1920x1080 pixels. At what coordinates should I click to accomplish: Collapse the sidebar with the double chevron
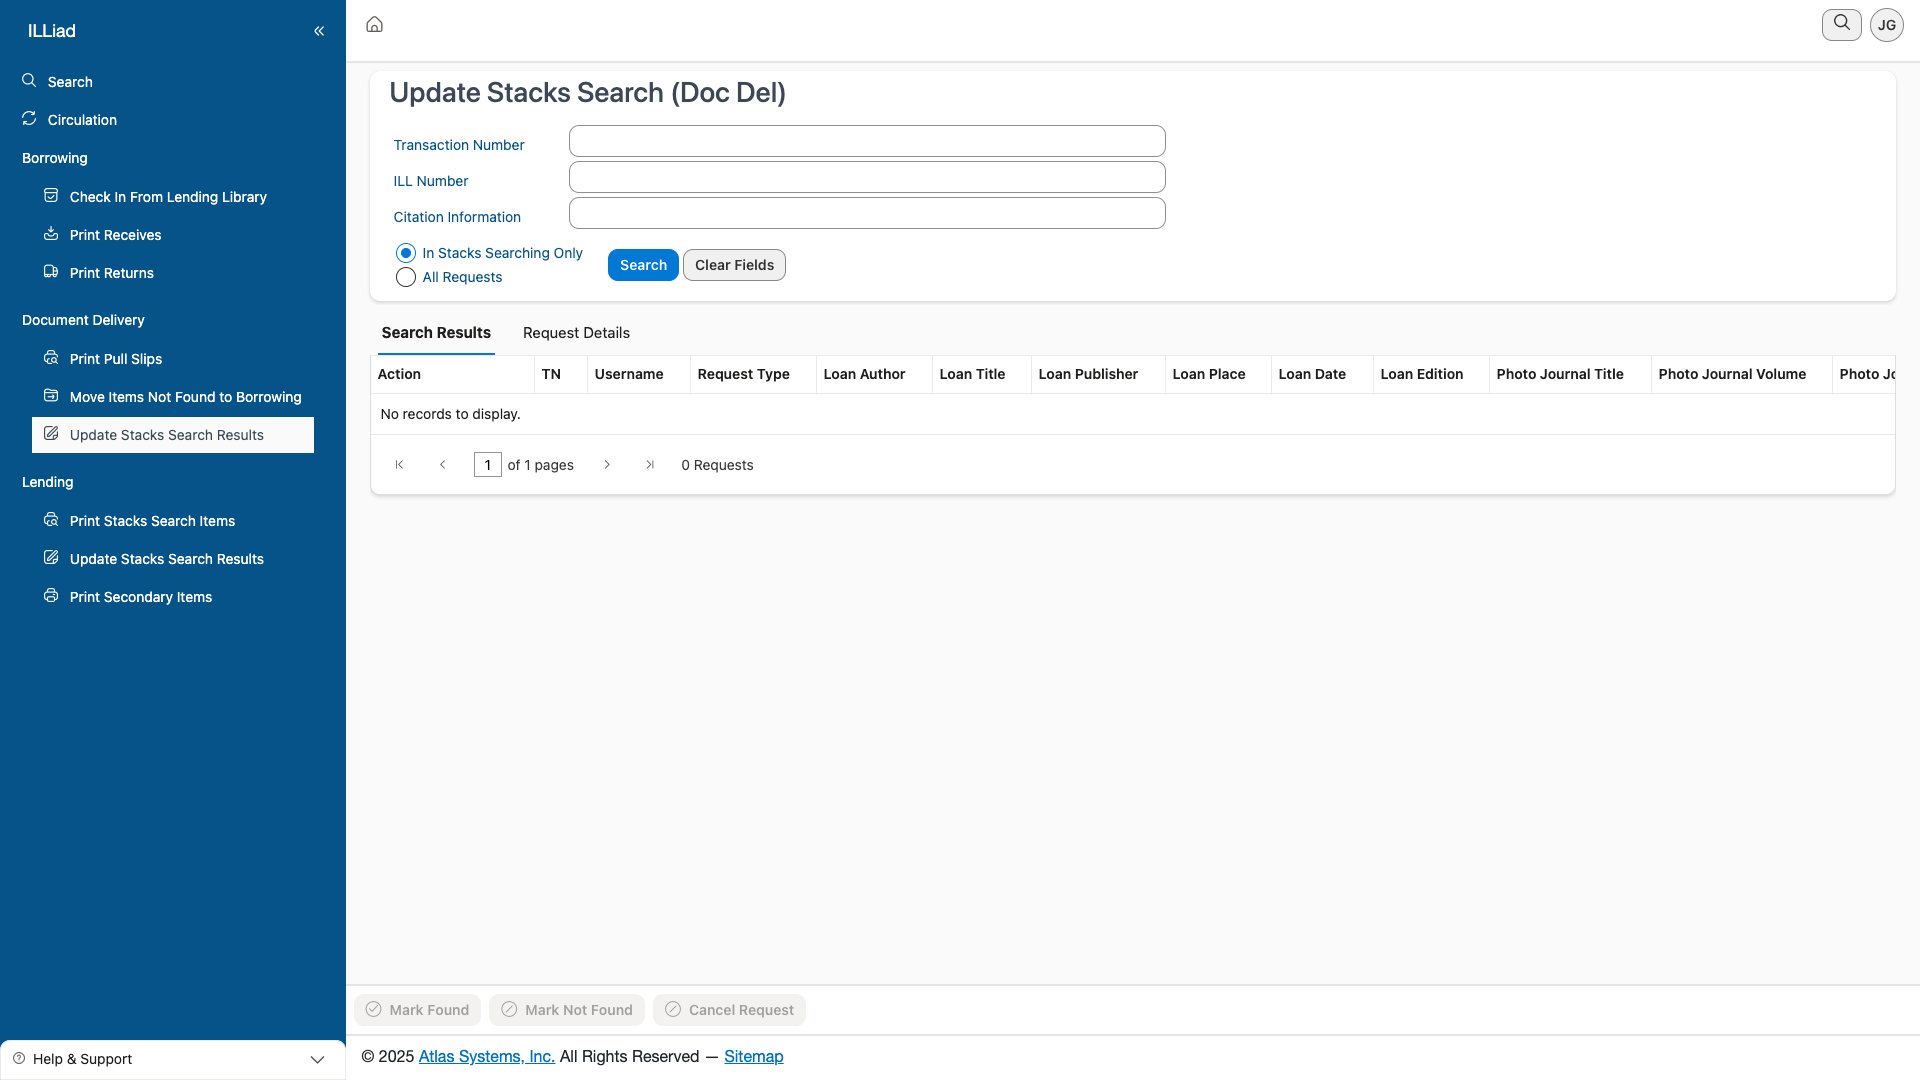click(x=319, y=30)
